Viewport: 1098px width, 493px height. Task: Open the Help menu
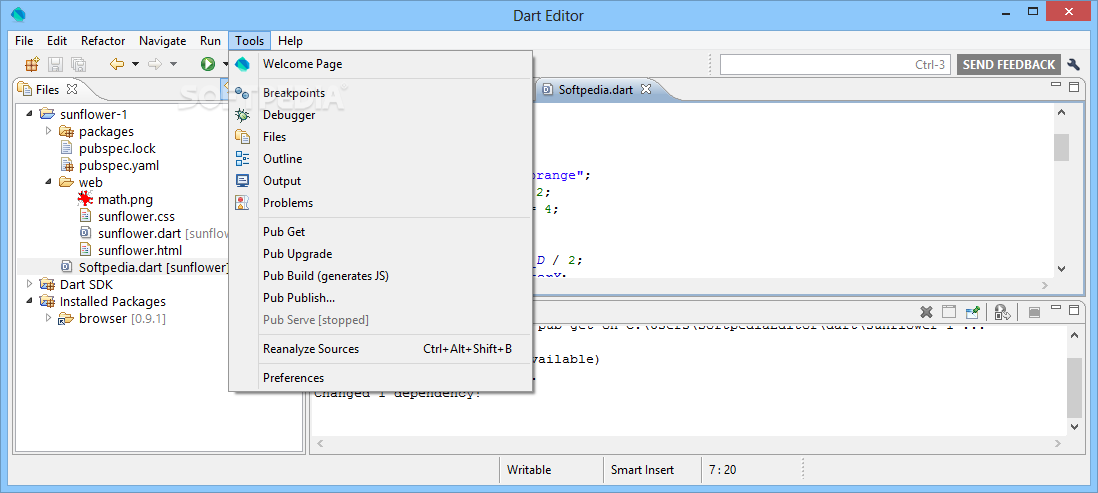coord(290,41)
